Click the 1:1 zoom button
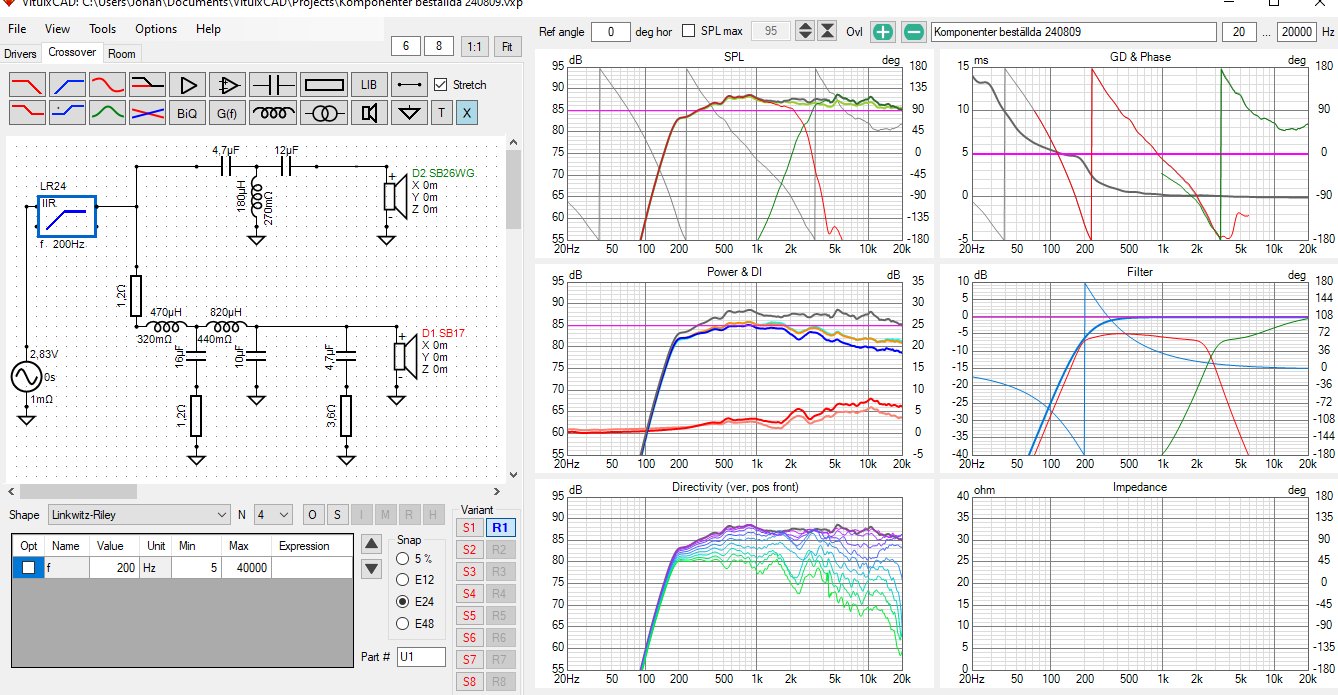This screenshot has width=1338, height=695. [475, 46]
